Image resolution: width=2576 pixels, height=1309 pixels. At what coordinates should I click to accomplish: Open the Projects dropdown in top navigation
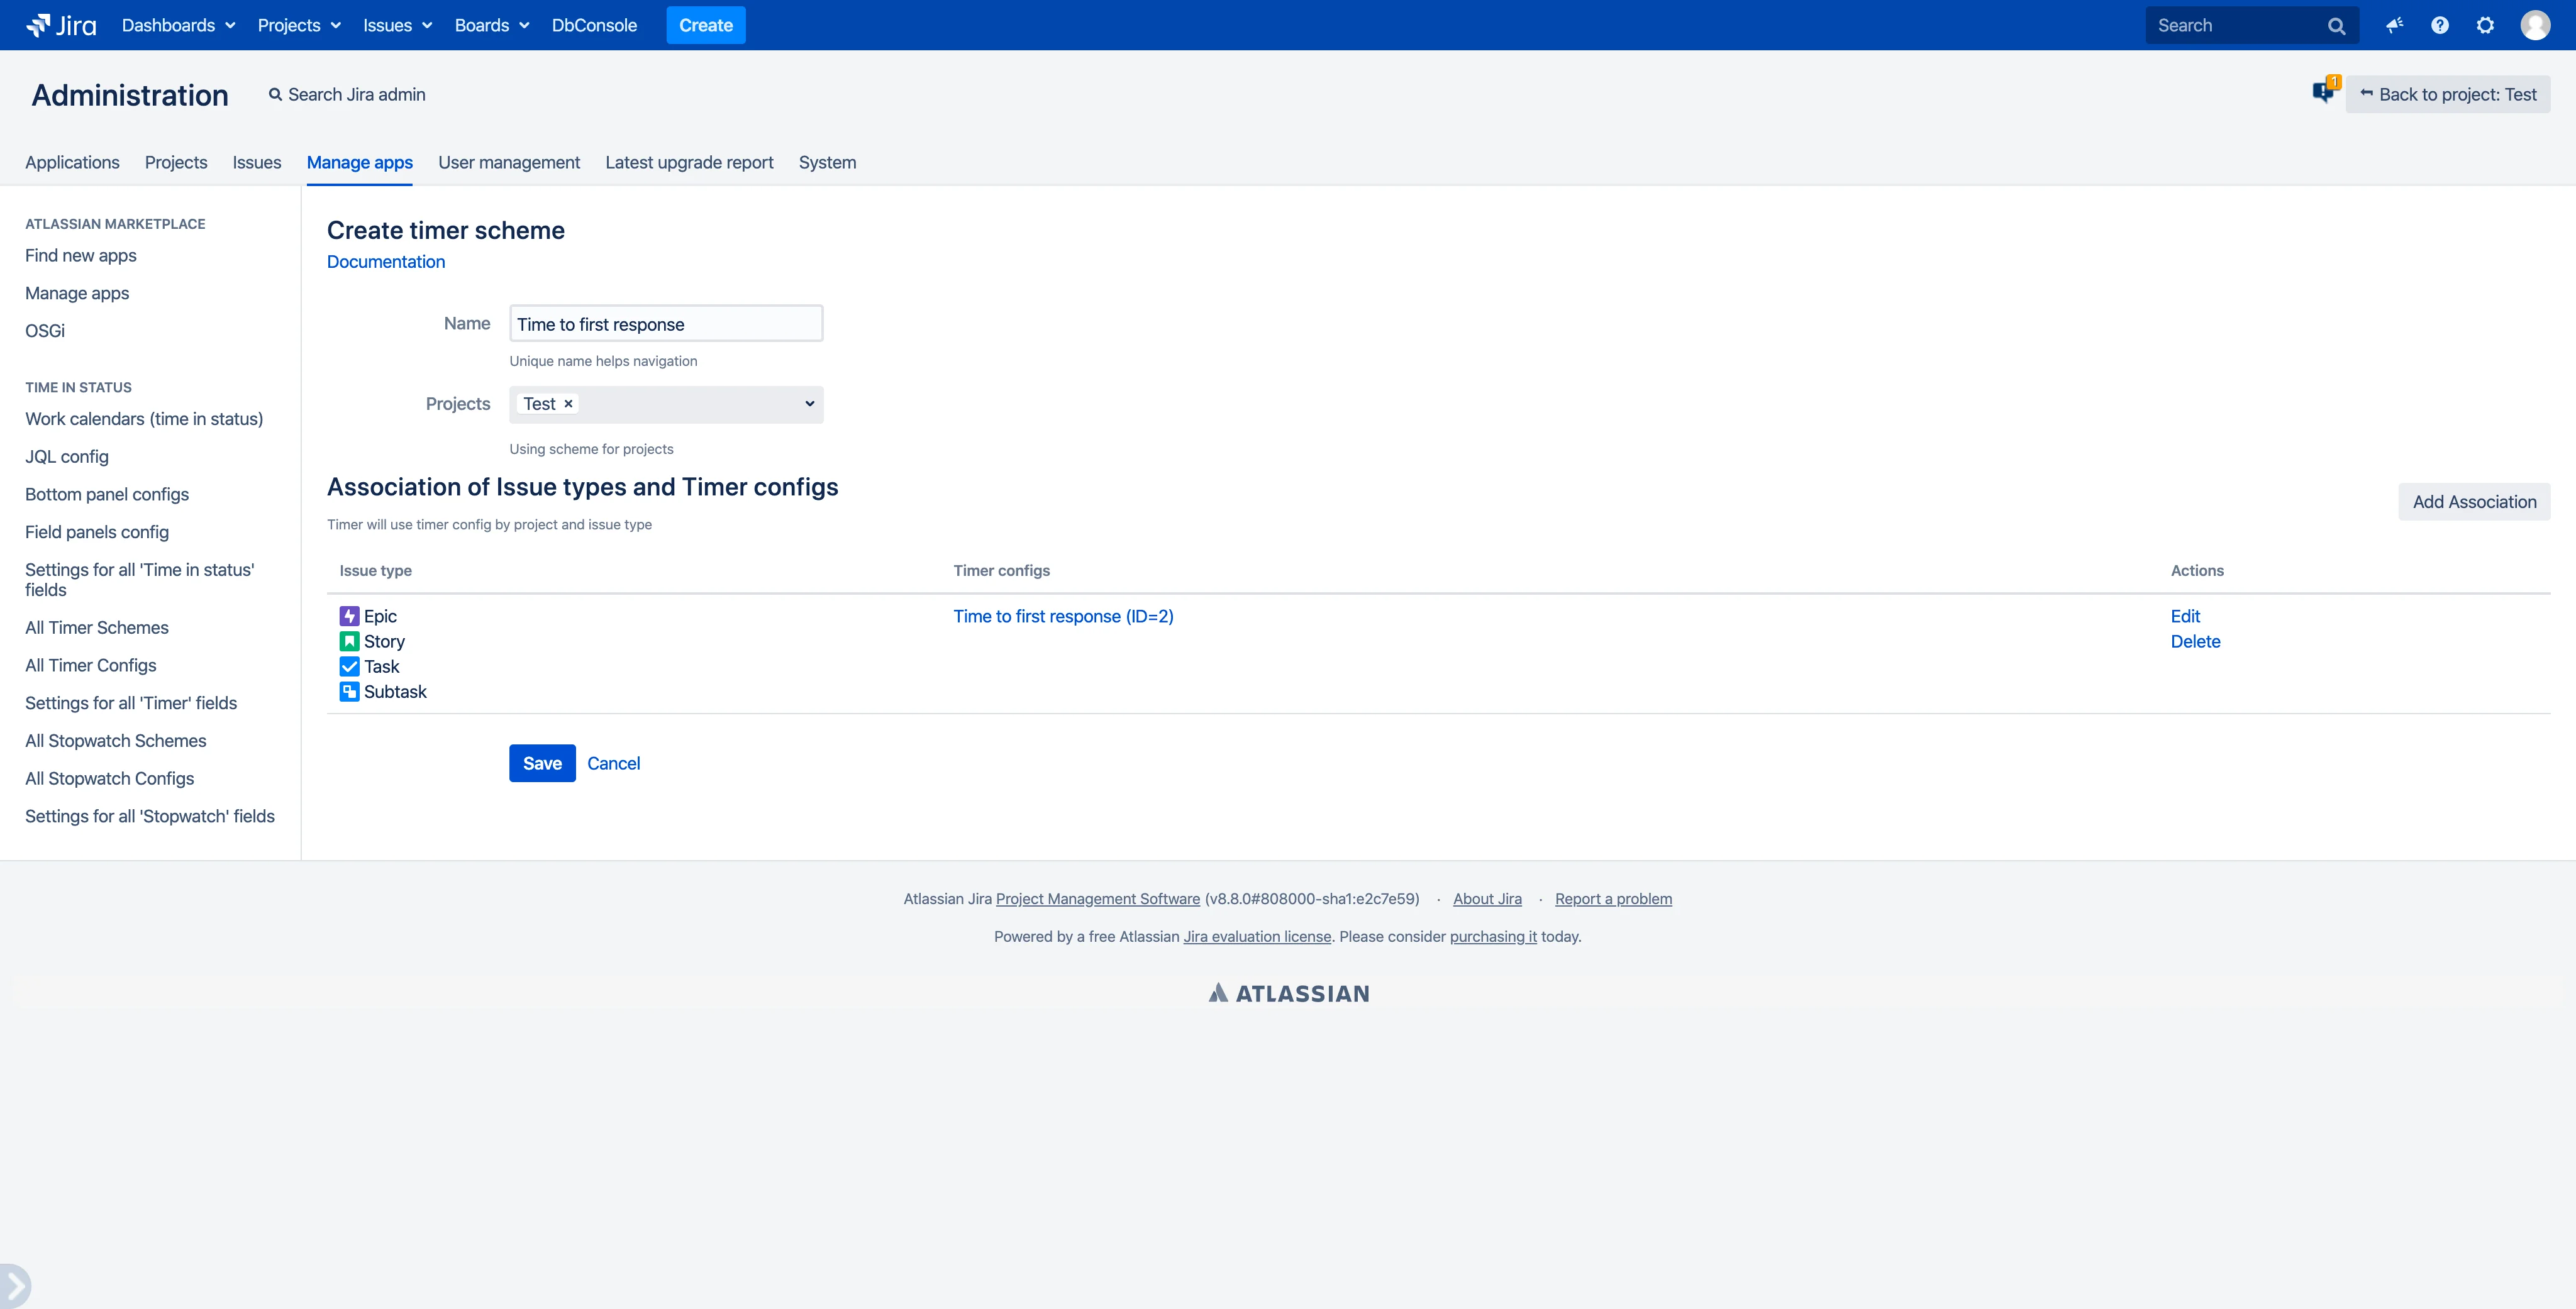tap(299, 25)
